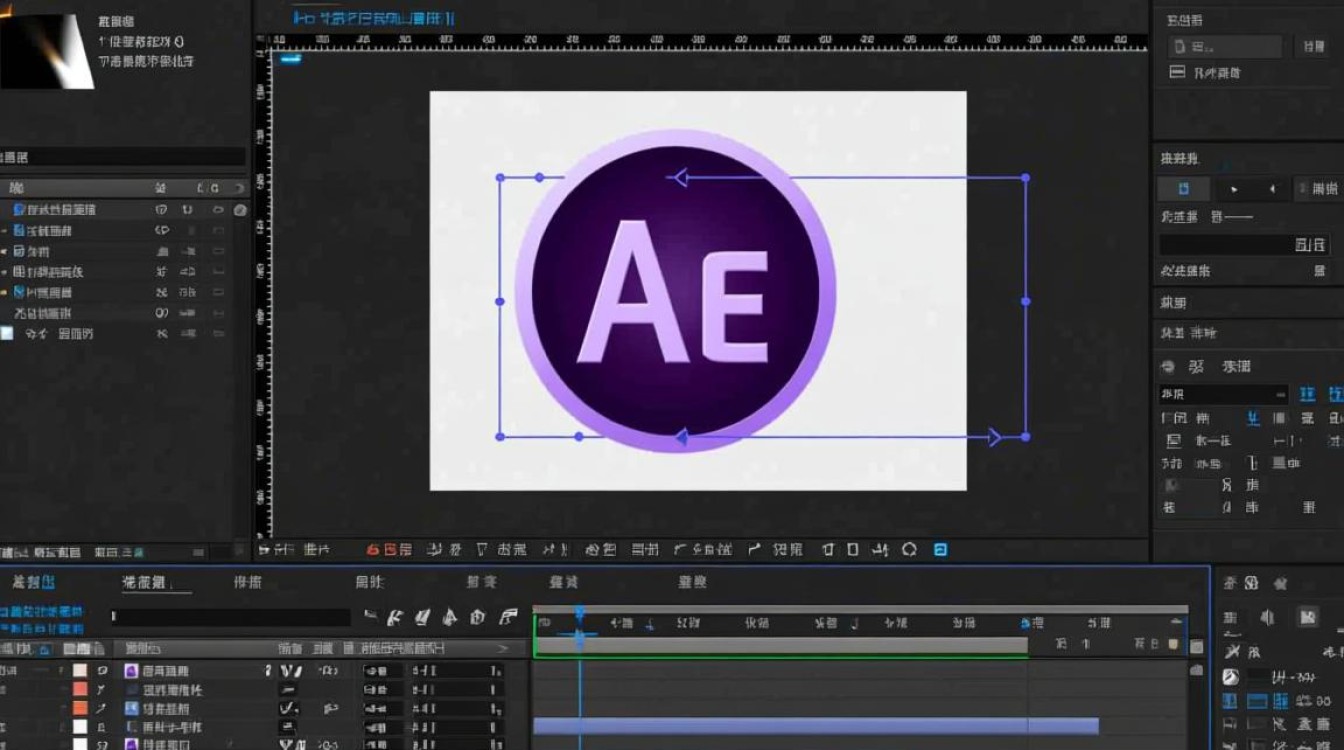Viewport: 1344px width, 750px height.
Task: Click the blue icon of the third timeline layer
Action: (131, 708)
